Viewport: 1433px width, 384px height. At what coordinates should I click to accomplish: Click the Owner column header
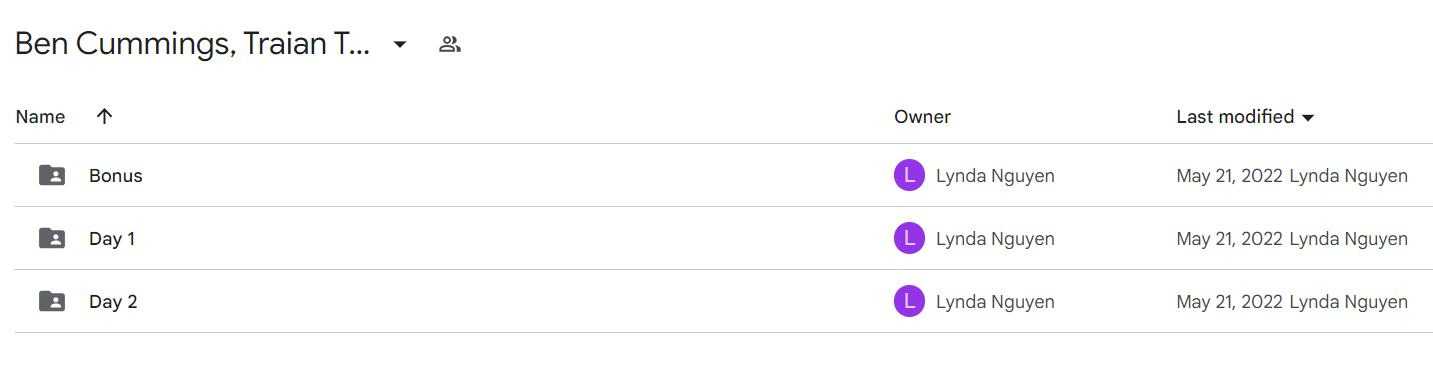(922, 117)
